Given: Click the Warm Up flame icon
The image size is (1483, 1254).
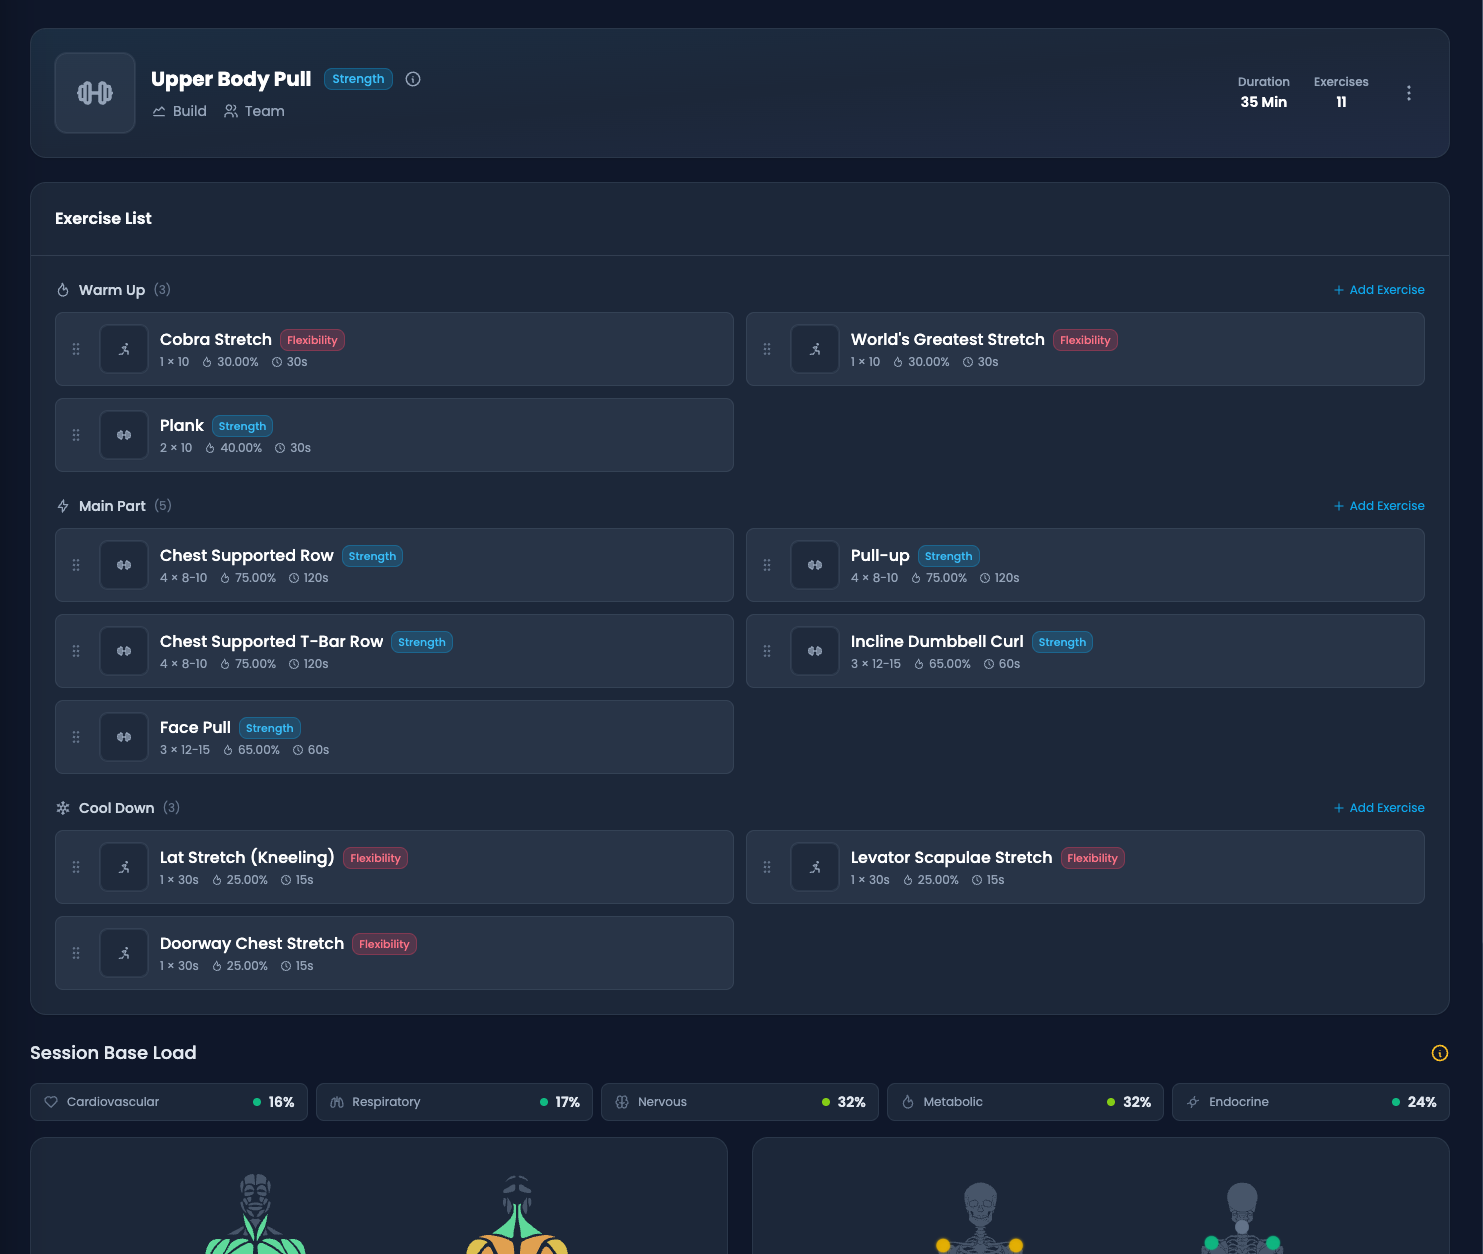Looking at the screenshot, I should tap(62, 289).
